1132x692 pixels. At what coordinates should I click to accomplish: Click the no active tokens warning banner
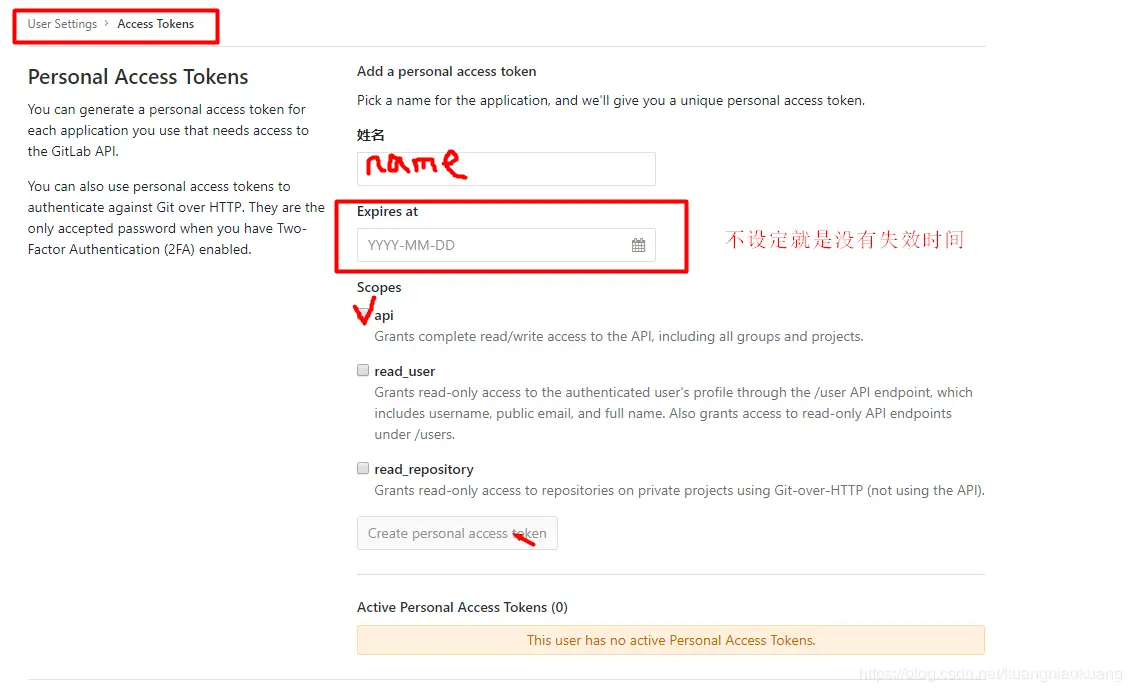click(x=670, y=639)
